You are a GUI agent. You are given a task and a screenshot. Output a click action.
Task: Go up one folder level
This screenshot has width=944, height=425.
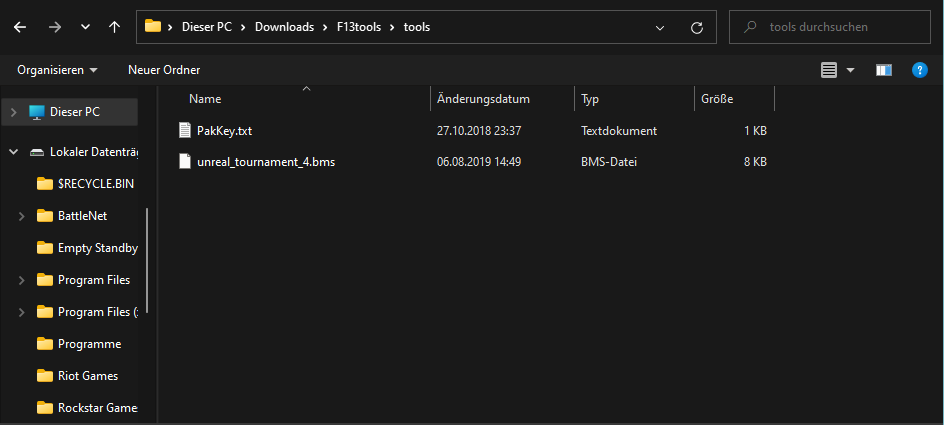[x=114, y=27]
